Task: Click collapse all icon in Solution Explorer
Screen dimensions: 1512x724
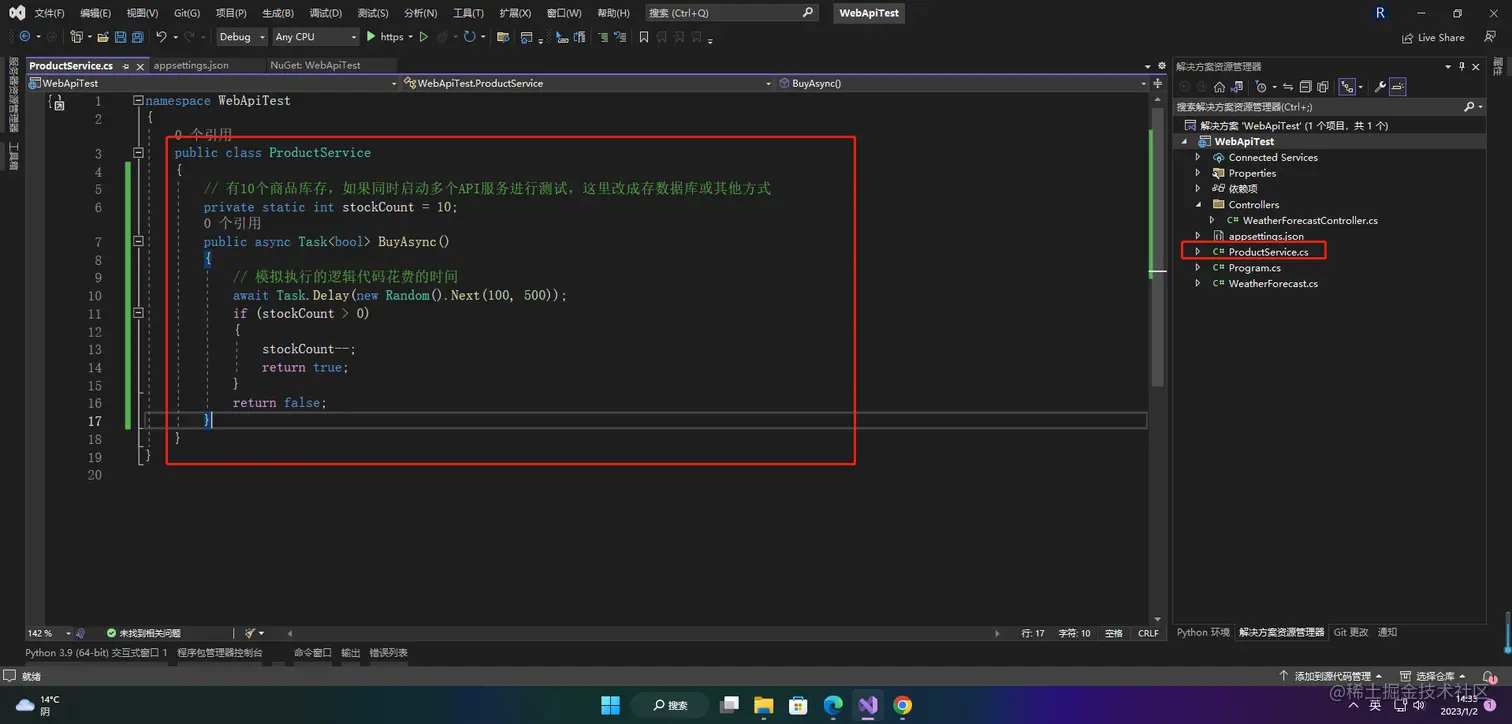Action: coord(1306,87)
